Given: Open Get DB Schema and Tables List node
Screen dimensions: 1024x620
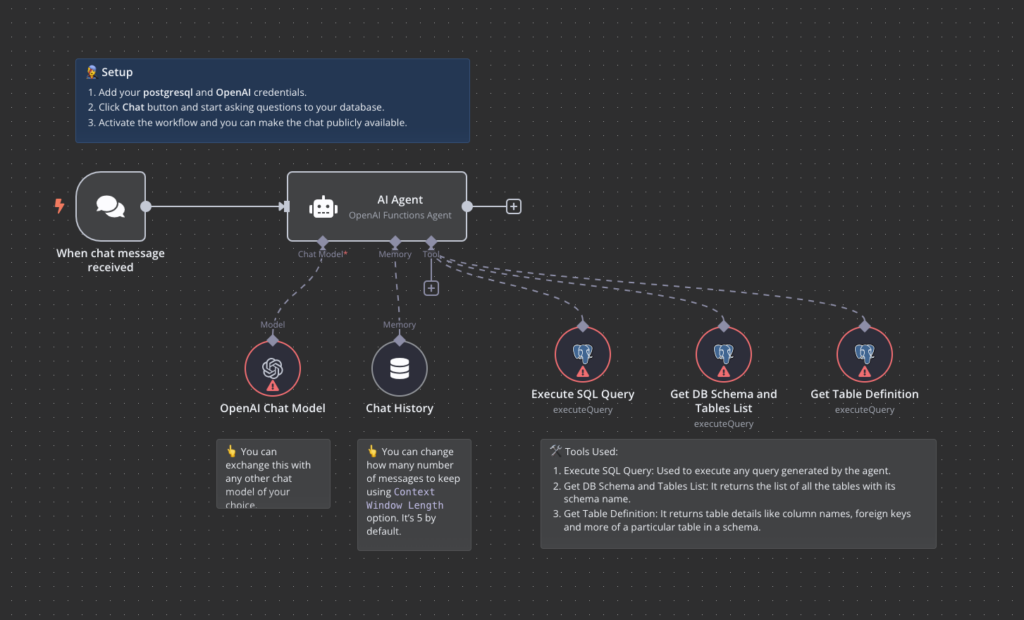Looking at the screenshot, I should [723, 355].
